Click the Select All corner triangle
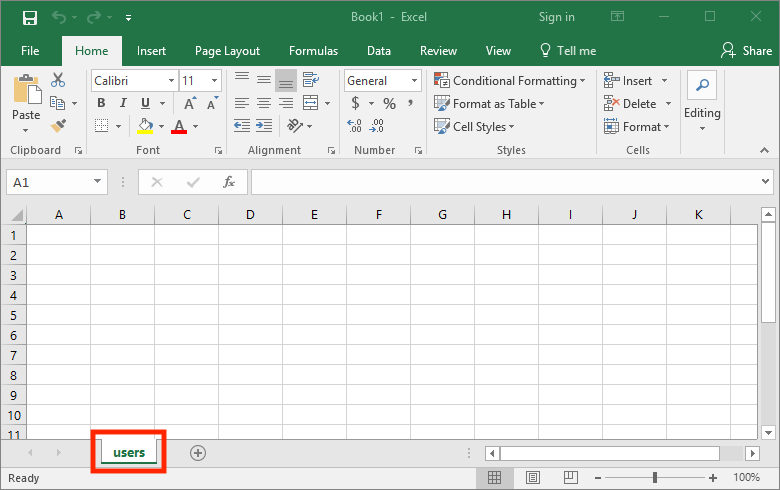 17,215
